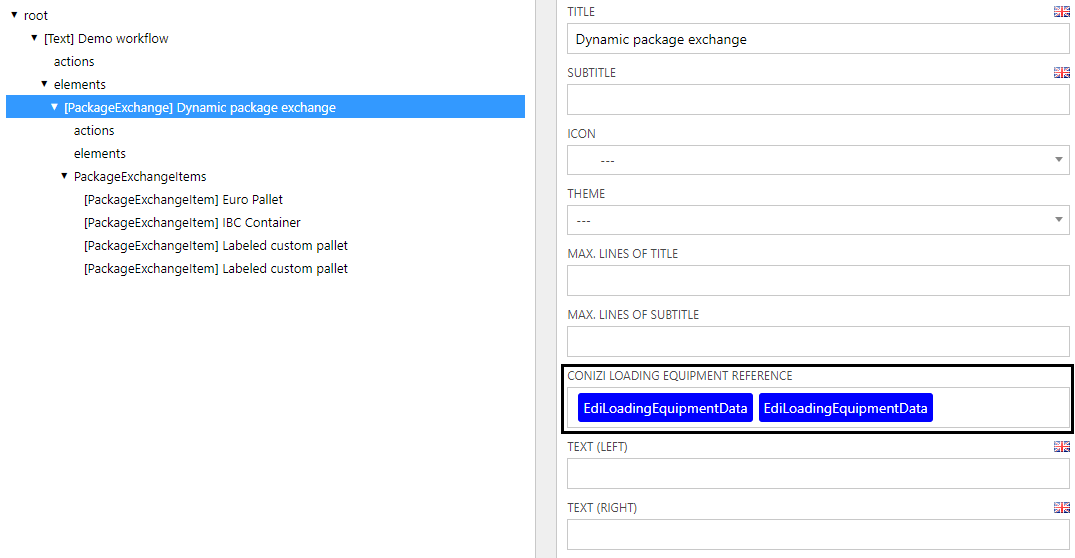Open the Icon dropdown
The width and height of the screenshot is (1075, 558).
click(817, 160)
